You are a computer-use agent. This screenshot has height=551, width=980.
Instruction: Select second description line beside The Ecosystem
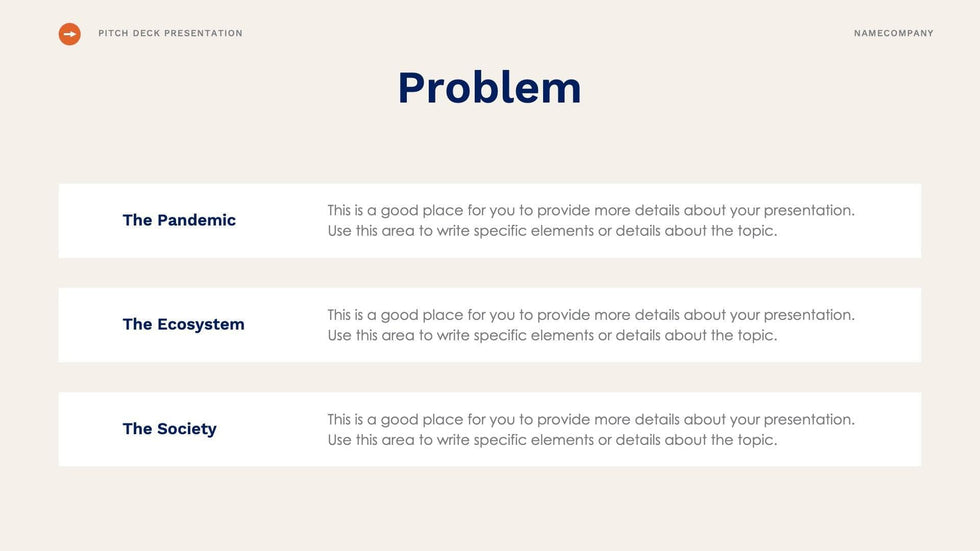[552, 335]
